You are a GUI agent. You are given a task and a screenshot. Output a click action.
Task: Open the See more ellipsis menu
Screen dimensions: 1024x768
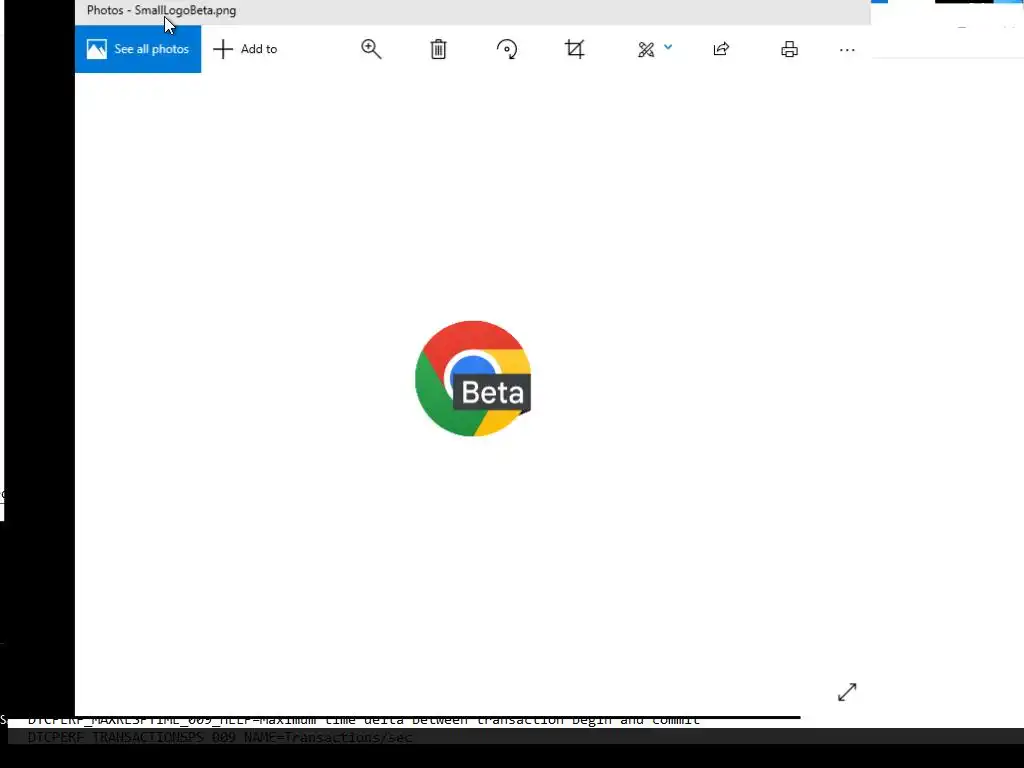(847, 50)
